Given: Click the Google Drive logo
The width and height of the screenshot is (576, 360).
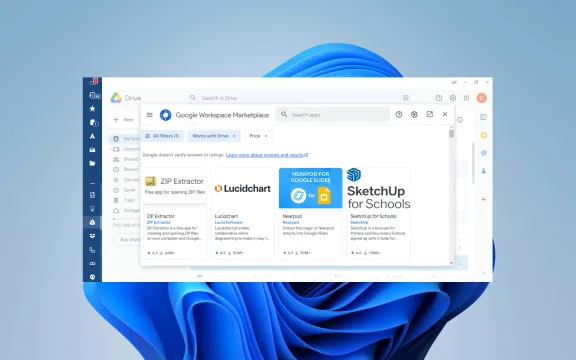Looking at the screenshot, I should coord(116,98).
